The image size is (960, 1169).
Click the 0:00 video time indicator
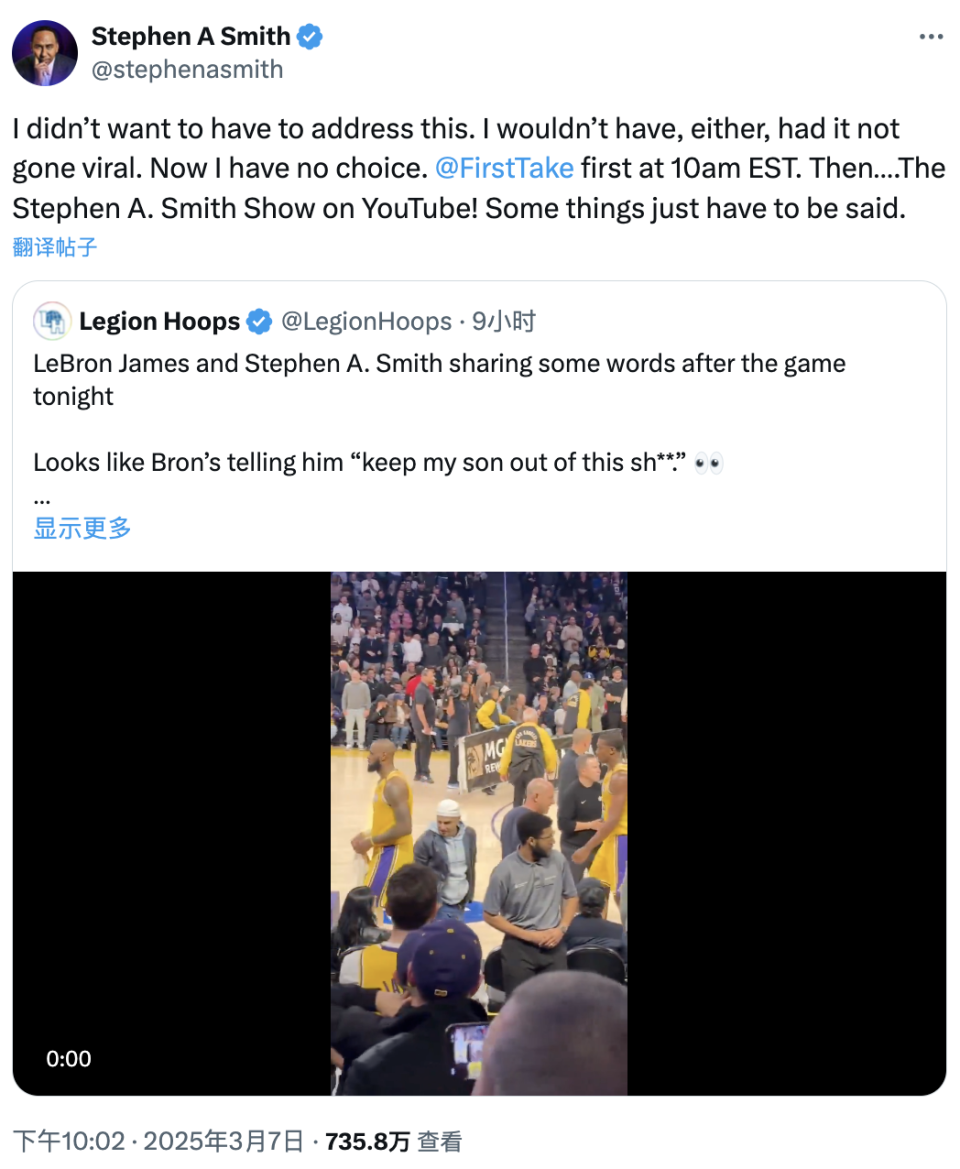click(x=68, y=1059)
